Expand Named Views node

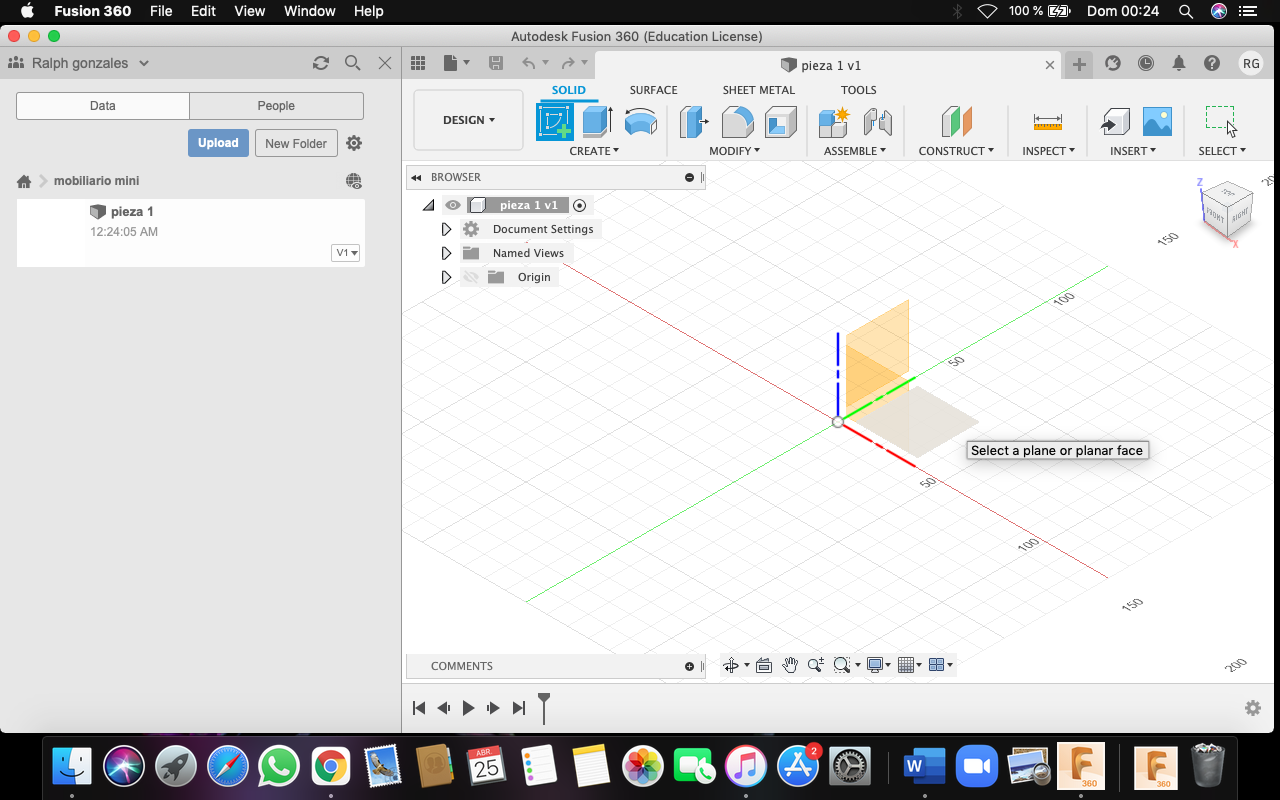pos(446,253)
